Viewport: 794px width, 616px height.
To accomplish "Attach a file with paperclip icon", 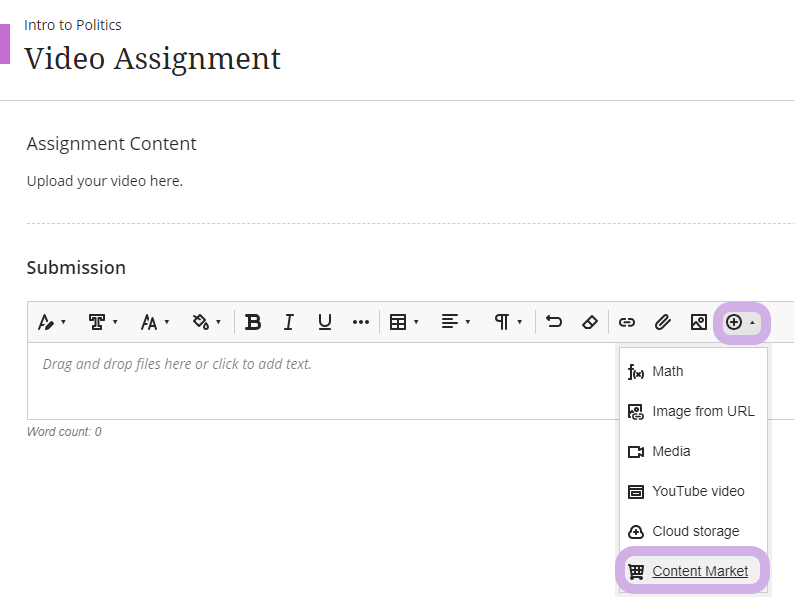I will point(663,322).
